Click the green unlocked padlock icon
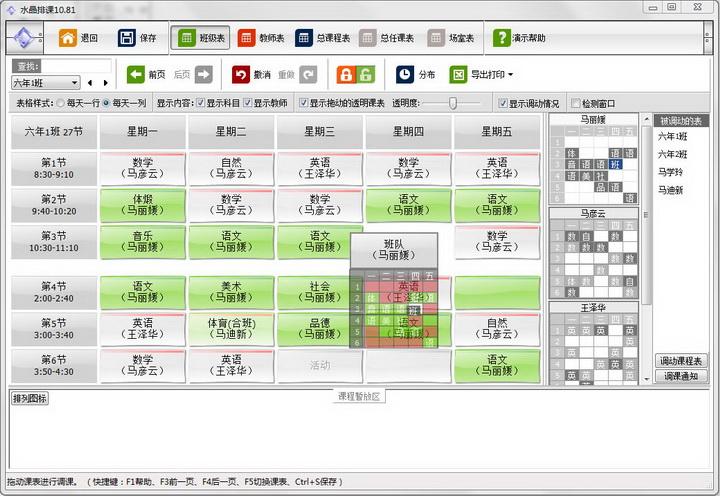Screen dimensions: 720x496 click(366, 74)
